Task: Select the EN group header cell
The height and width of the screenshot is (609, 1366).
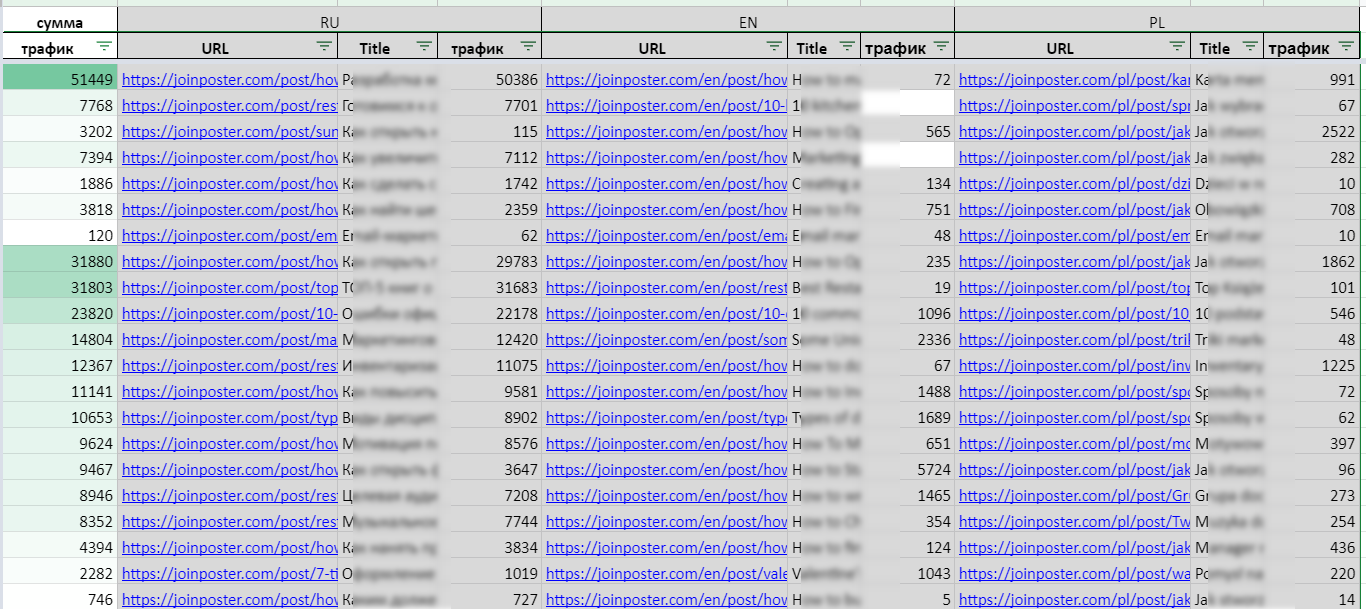Action: pyautogui.click(x=748, y=20)
